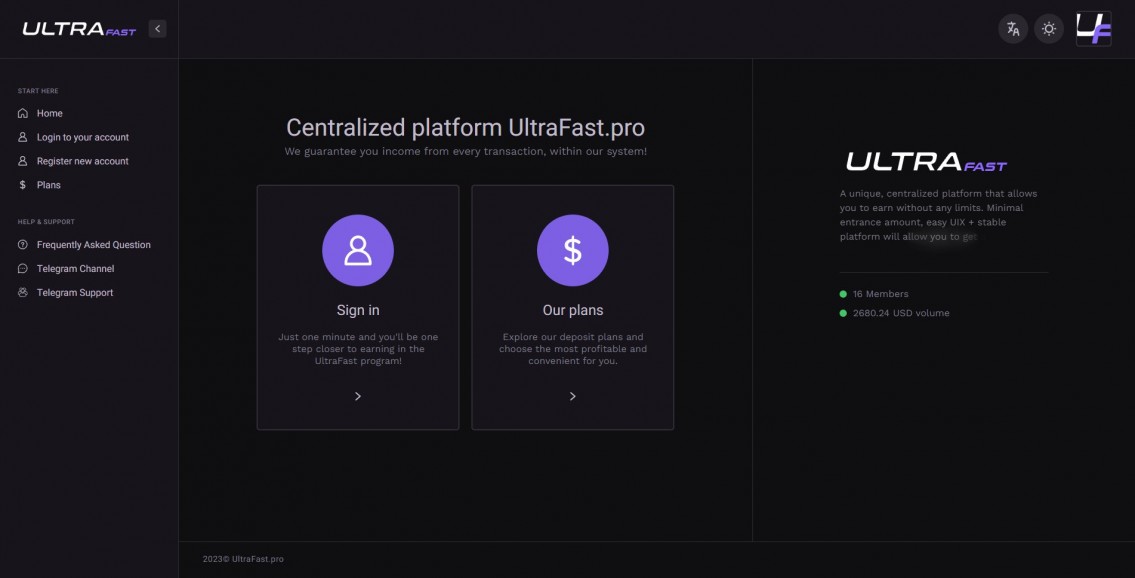Click the home icon in the sidebar
Viewport: 1135px width, 578px height.
coord(23,113)
